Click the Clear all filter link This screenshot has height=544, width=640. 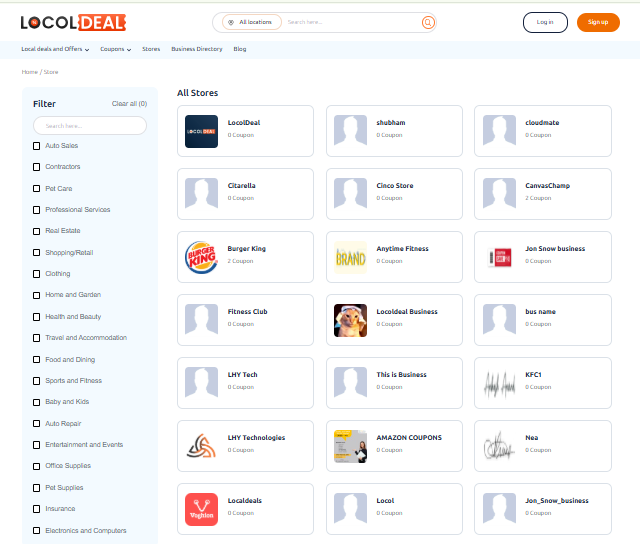(129, 104)
